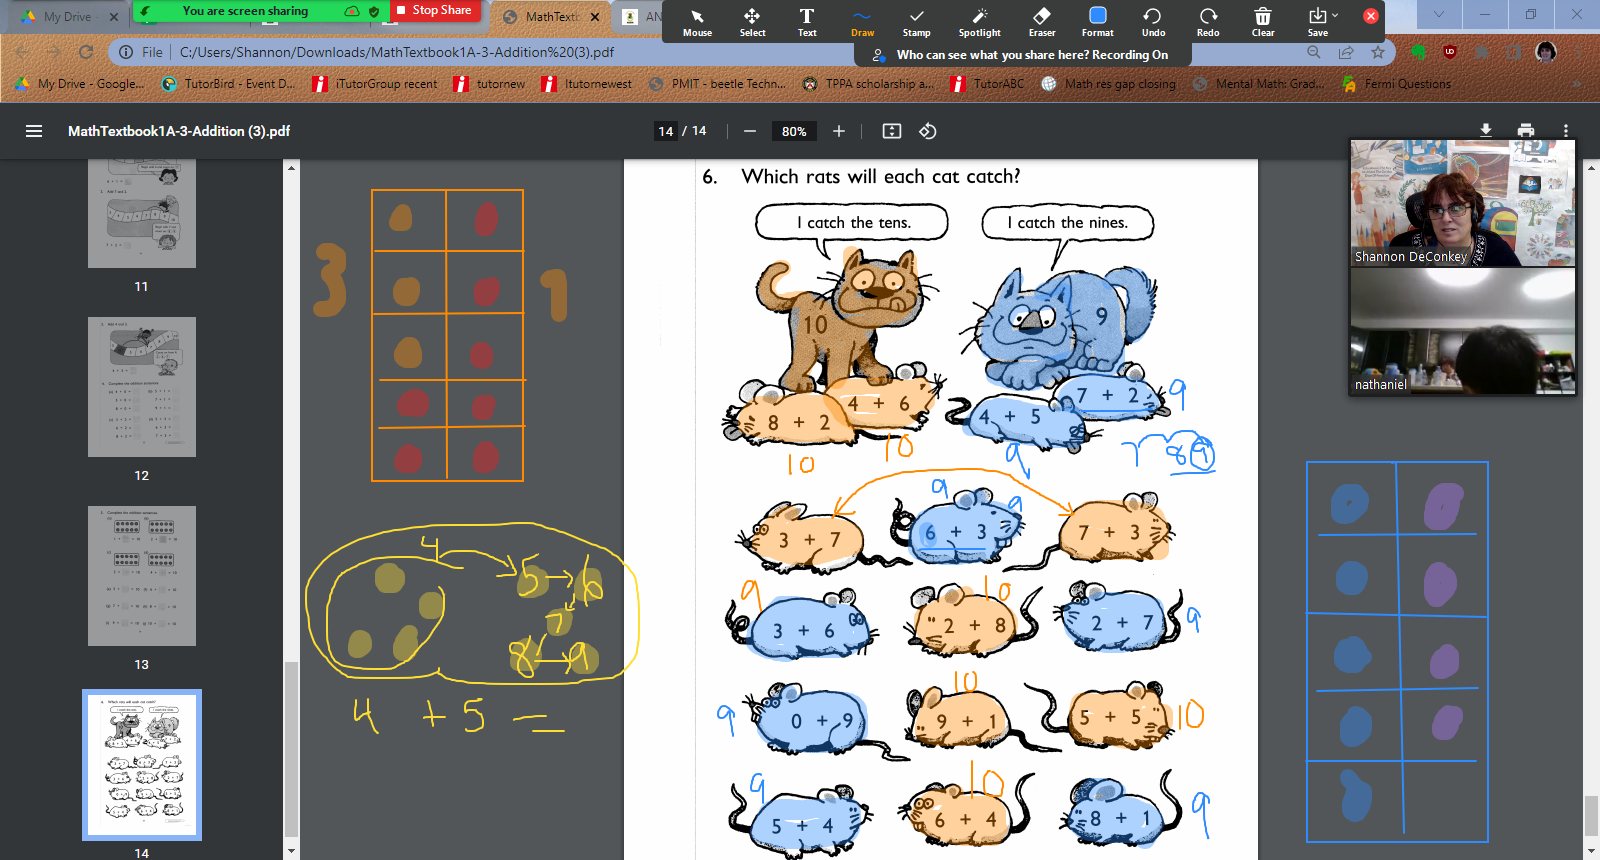The image size is (1600, 860).
Task: Redo the annotation
Action: coord(1208,21)
